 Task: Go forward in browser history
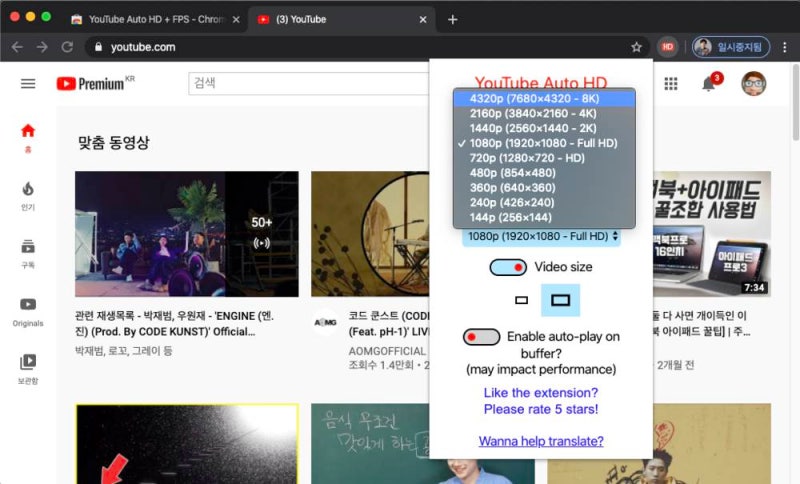coord(42,47)
